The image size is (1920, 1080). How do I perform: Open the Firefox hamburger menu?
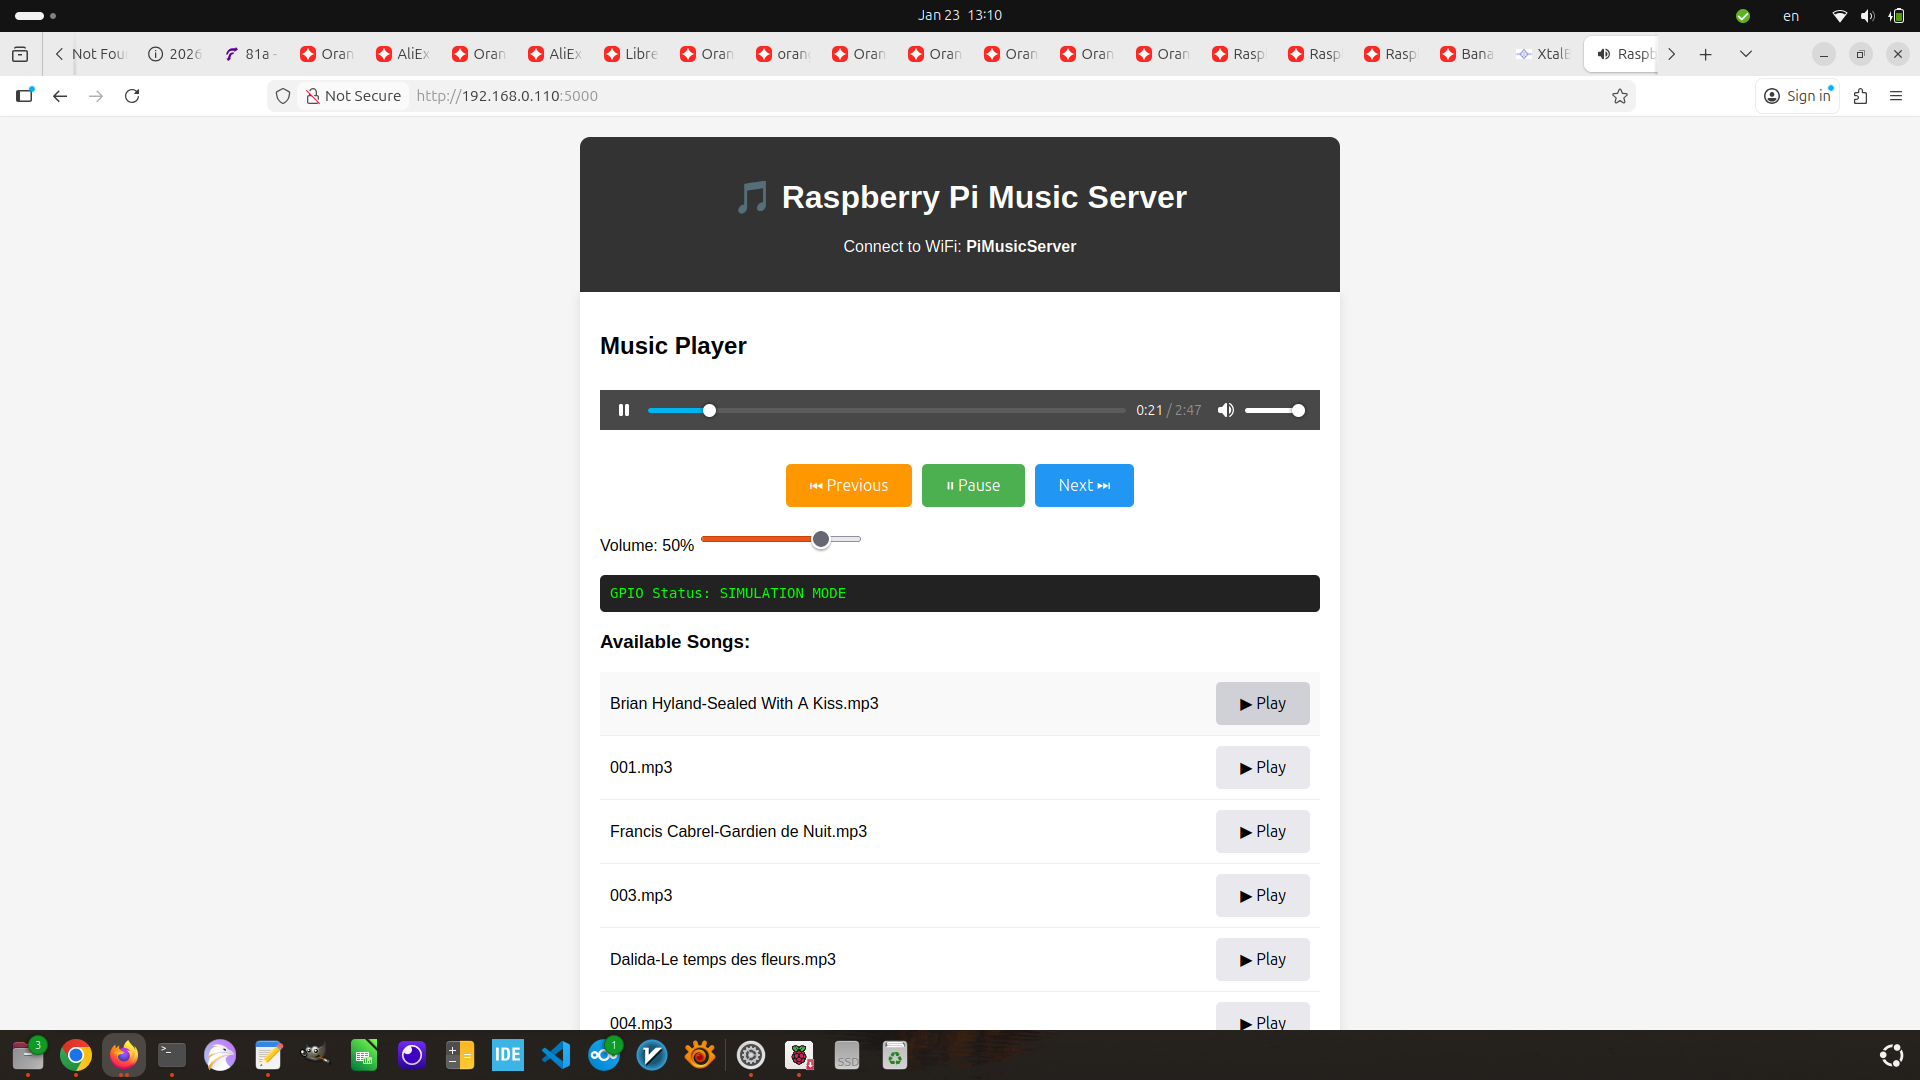pos(1896,96)
